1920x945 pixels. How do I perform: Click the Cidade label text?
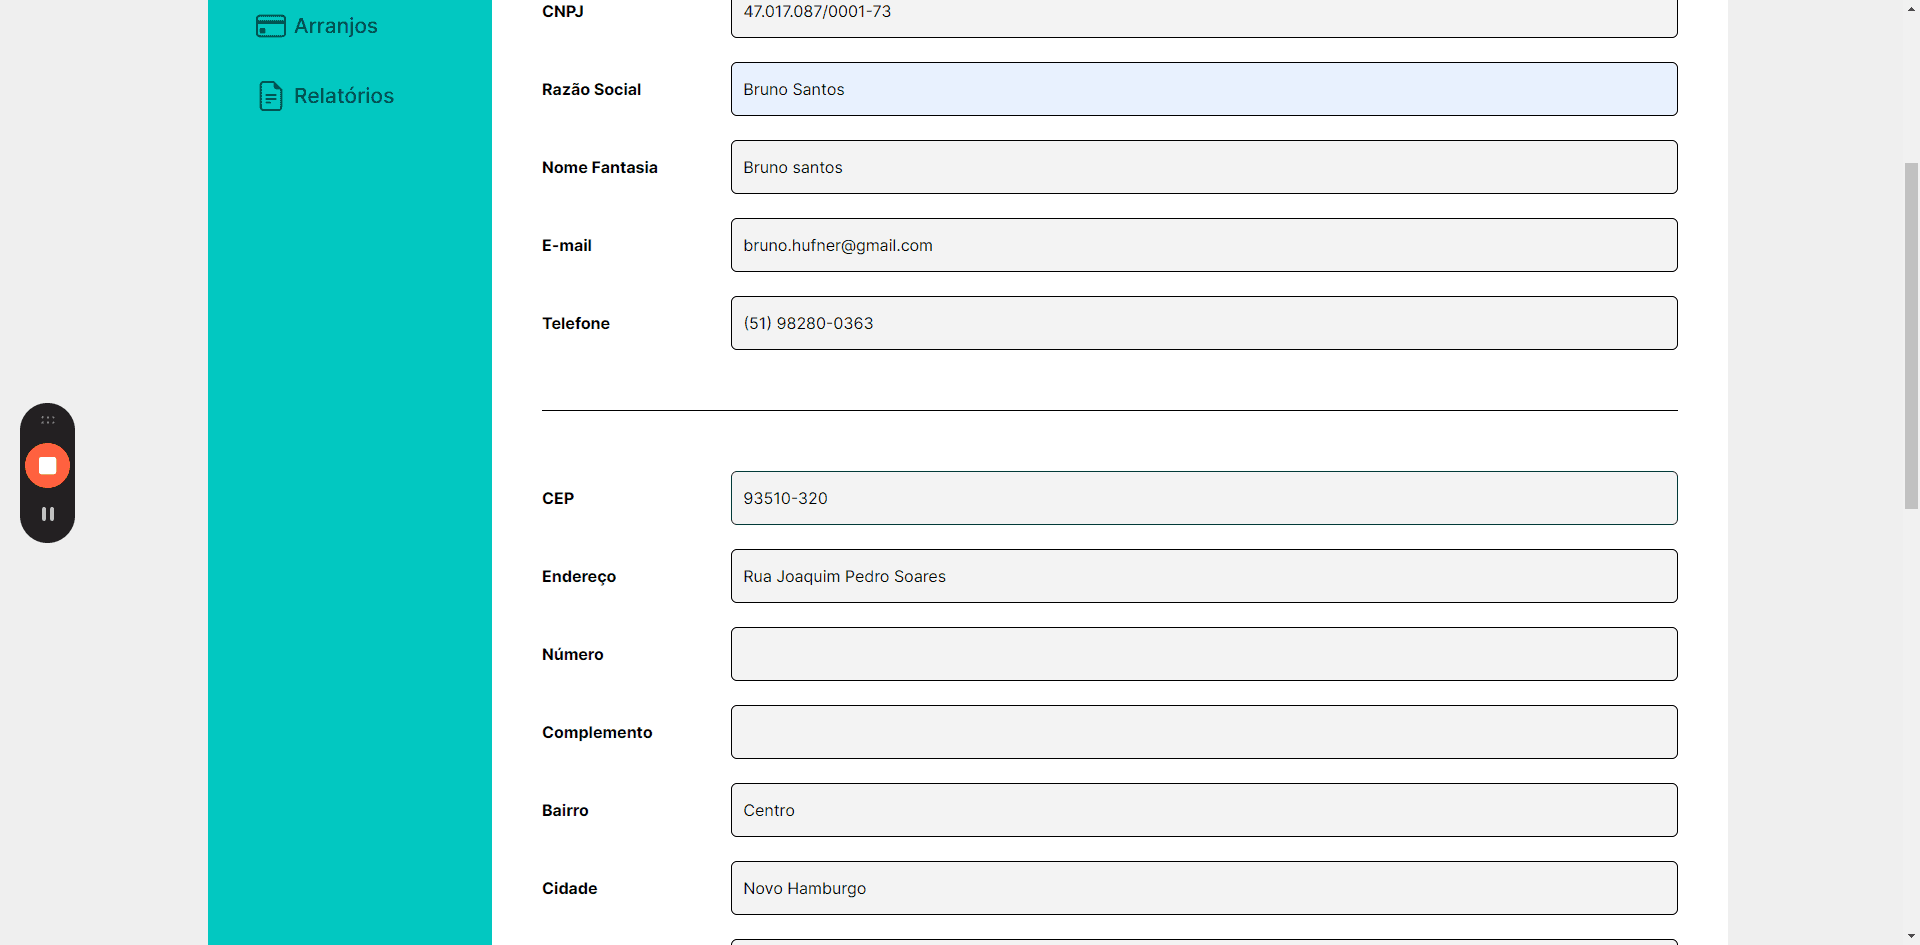point(569,888)
